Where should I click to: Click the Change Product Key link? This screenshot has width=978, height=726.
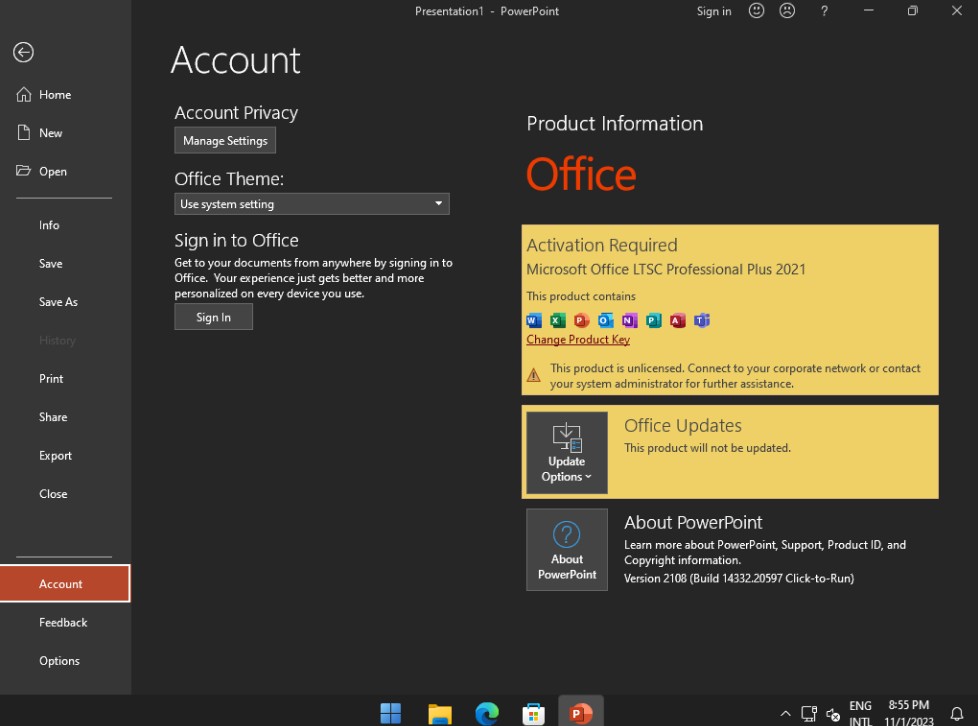pyautogui.click(x=578, y=340)
